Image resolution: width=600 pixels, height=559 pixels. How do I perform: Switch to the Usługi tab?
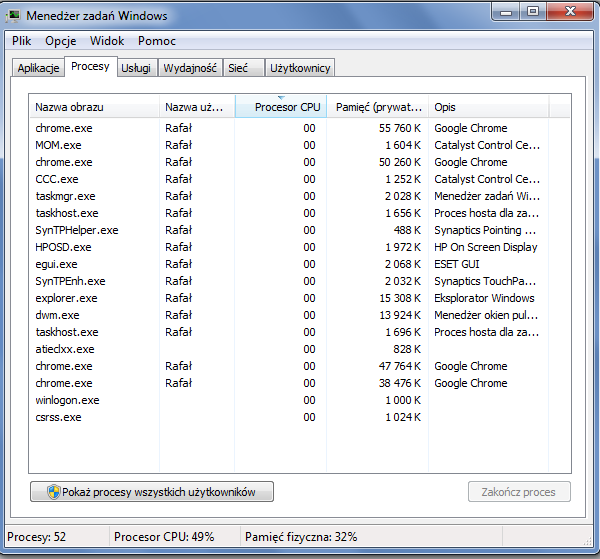pos(136,68)
